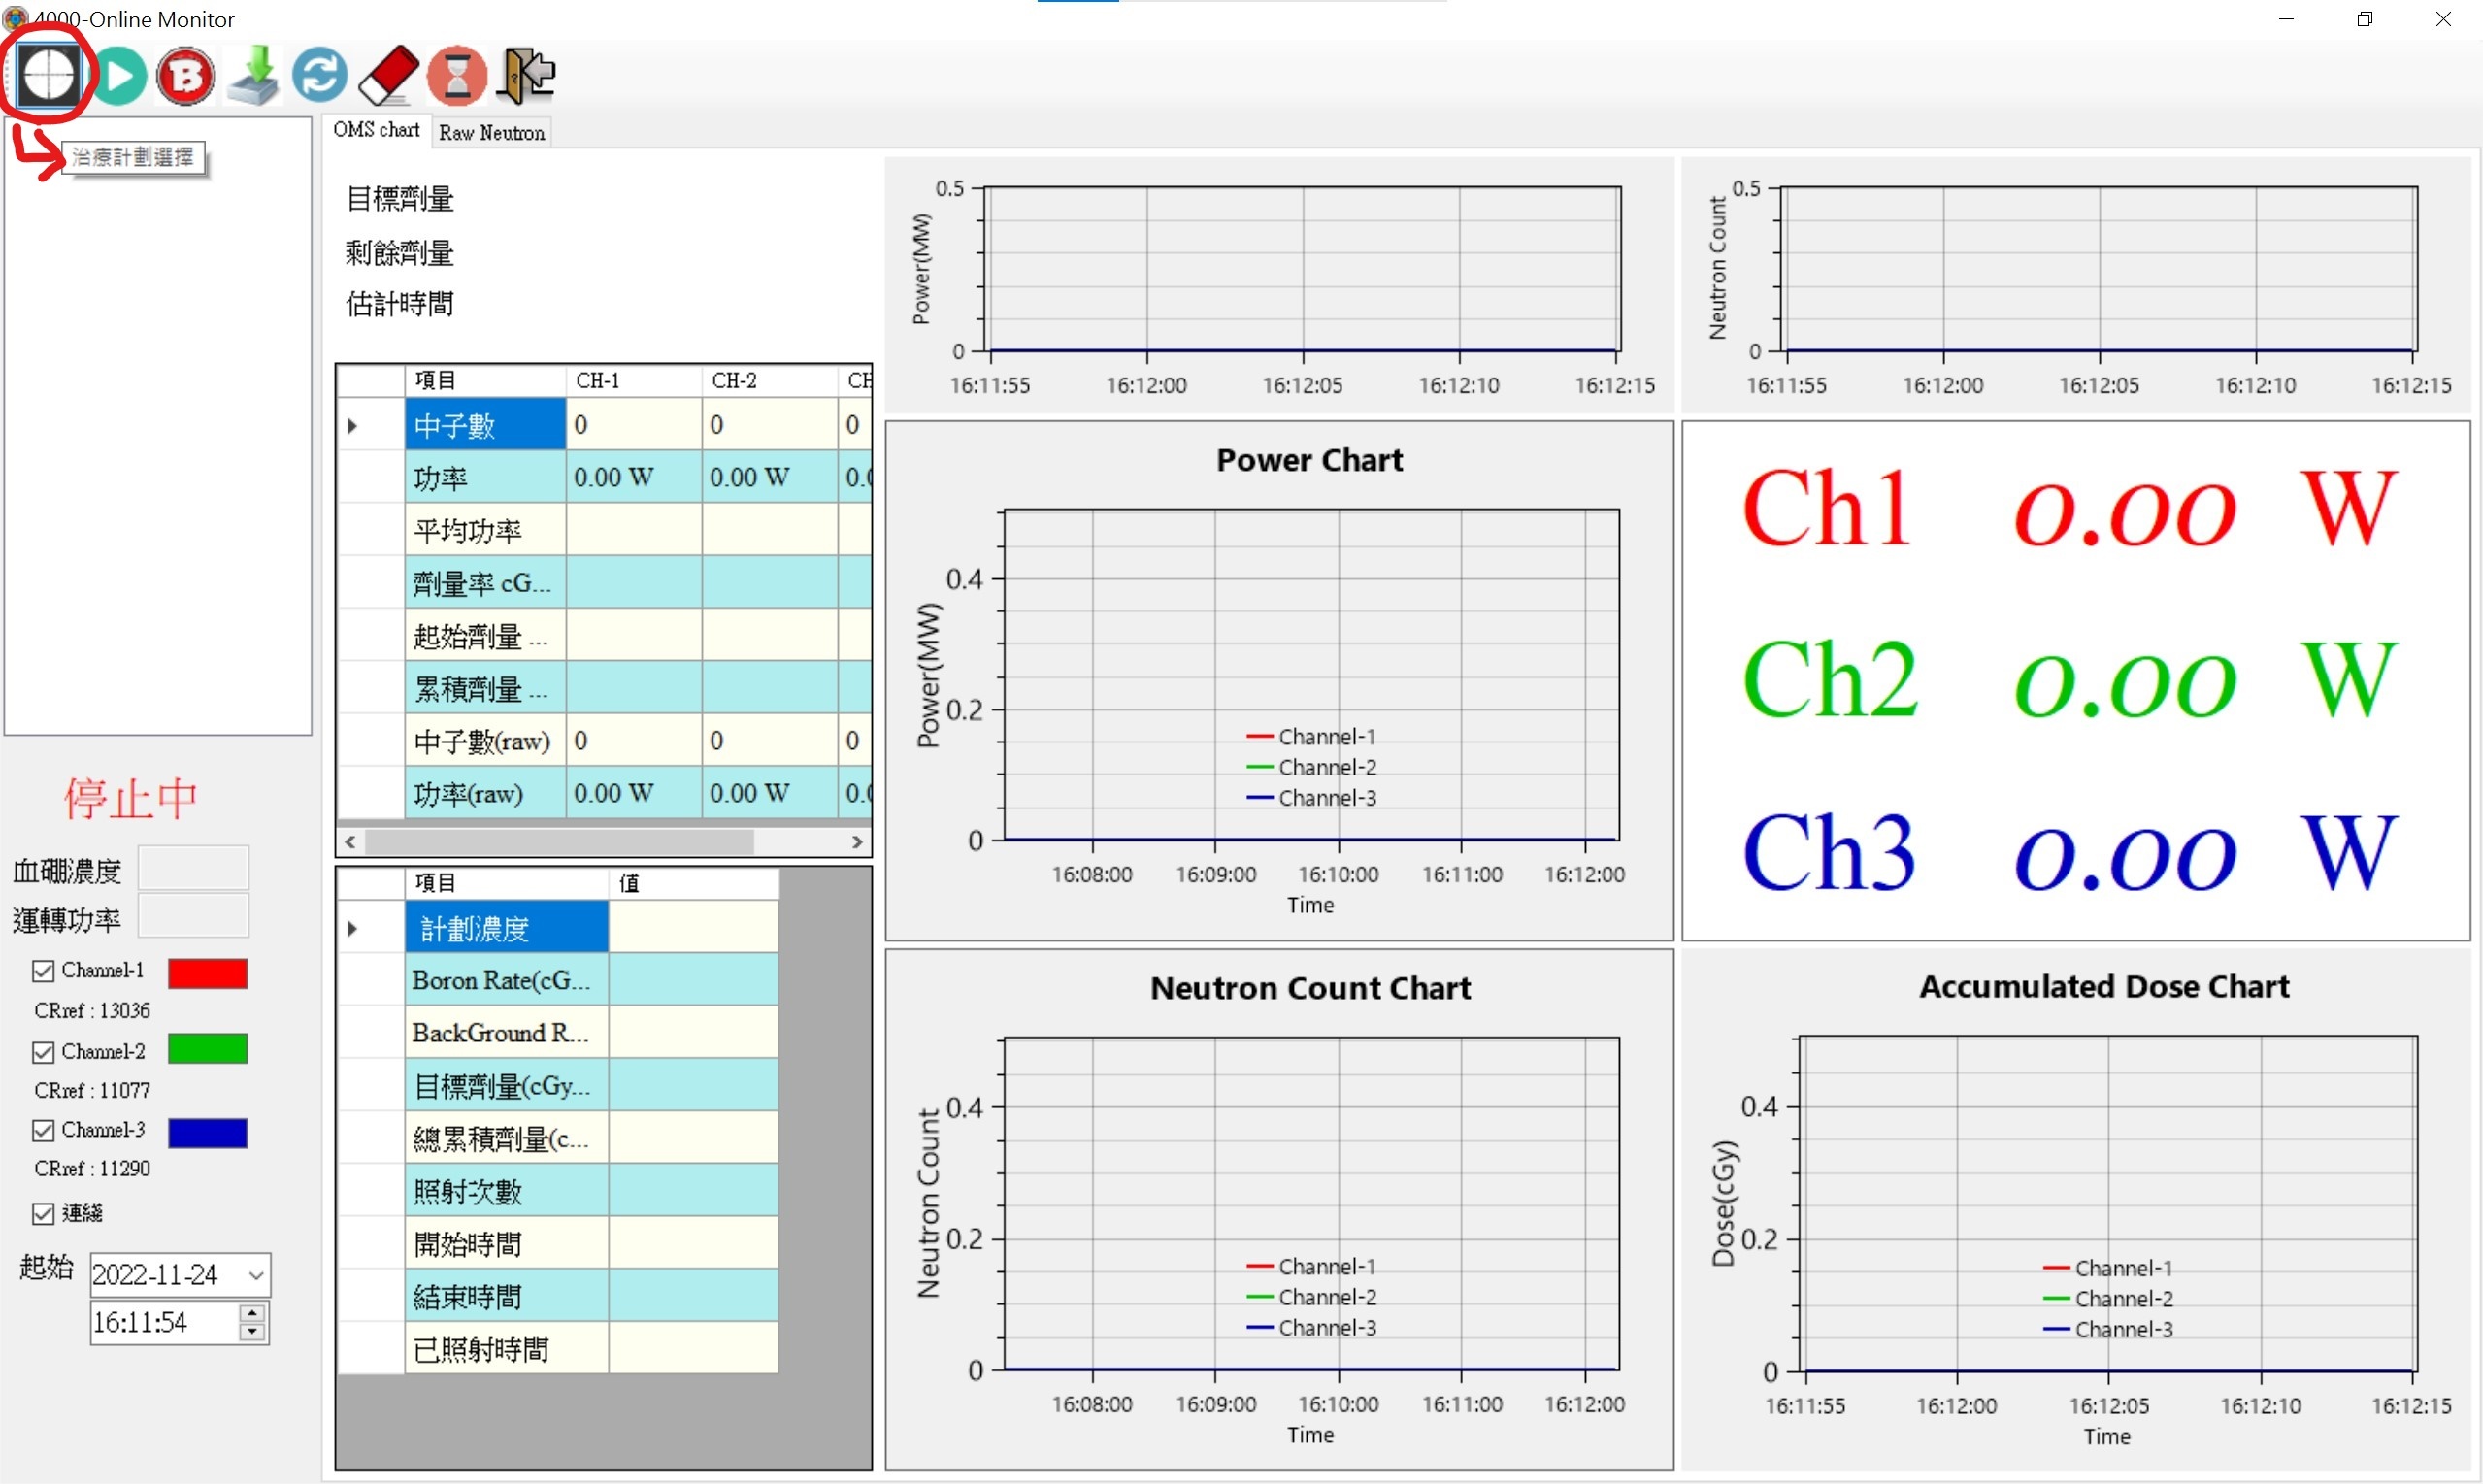Screen dimensions: 2483x1484
Task: Uncheck the 連続 continuous checkbox
Action: pos(43,1213)
